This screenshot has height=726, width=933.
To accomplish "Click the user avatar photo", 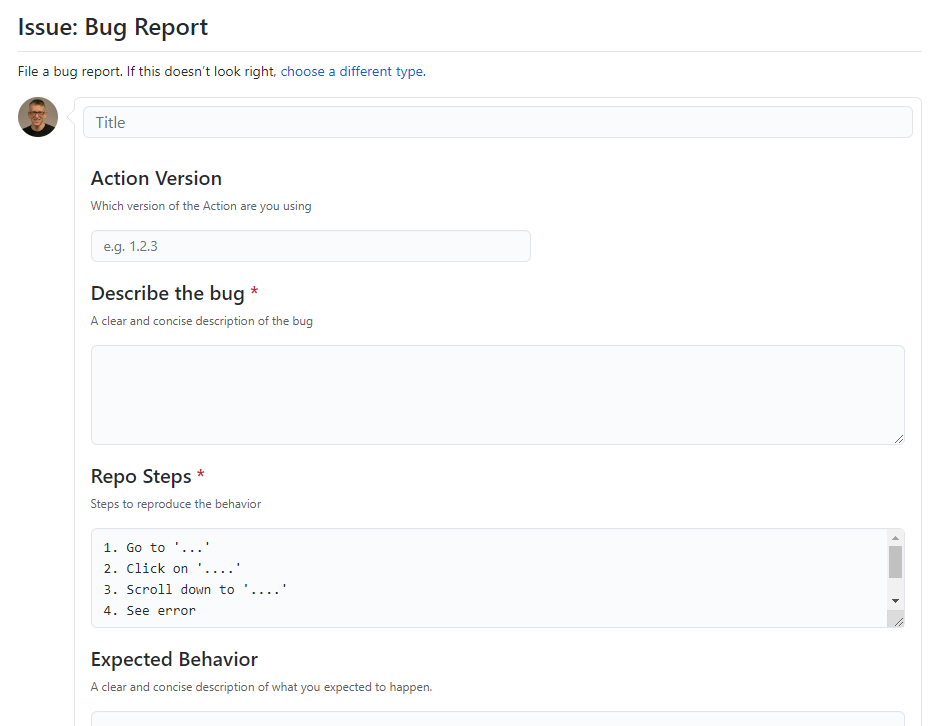I will [38, 117].
